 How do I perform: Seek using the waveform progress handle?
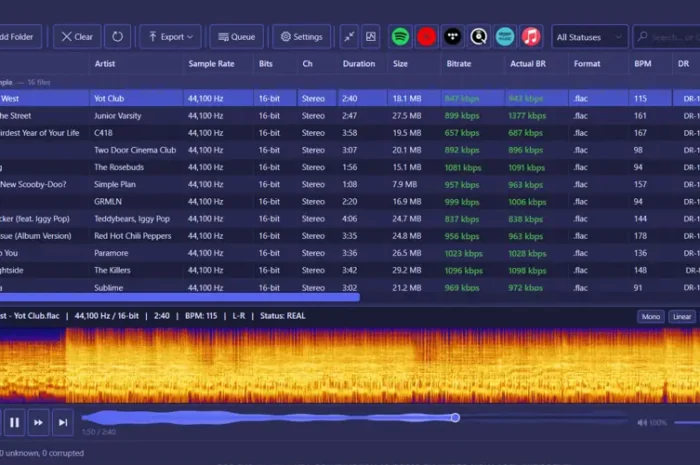(x=455, y=418)
